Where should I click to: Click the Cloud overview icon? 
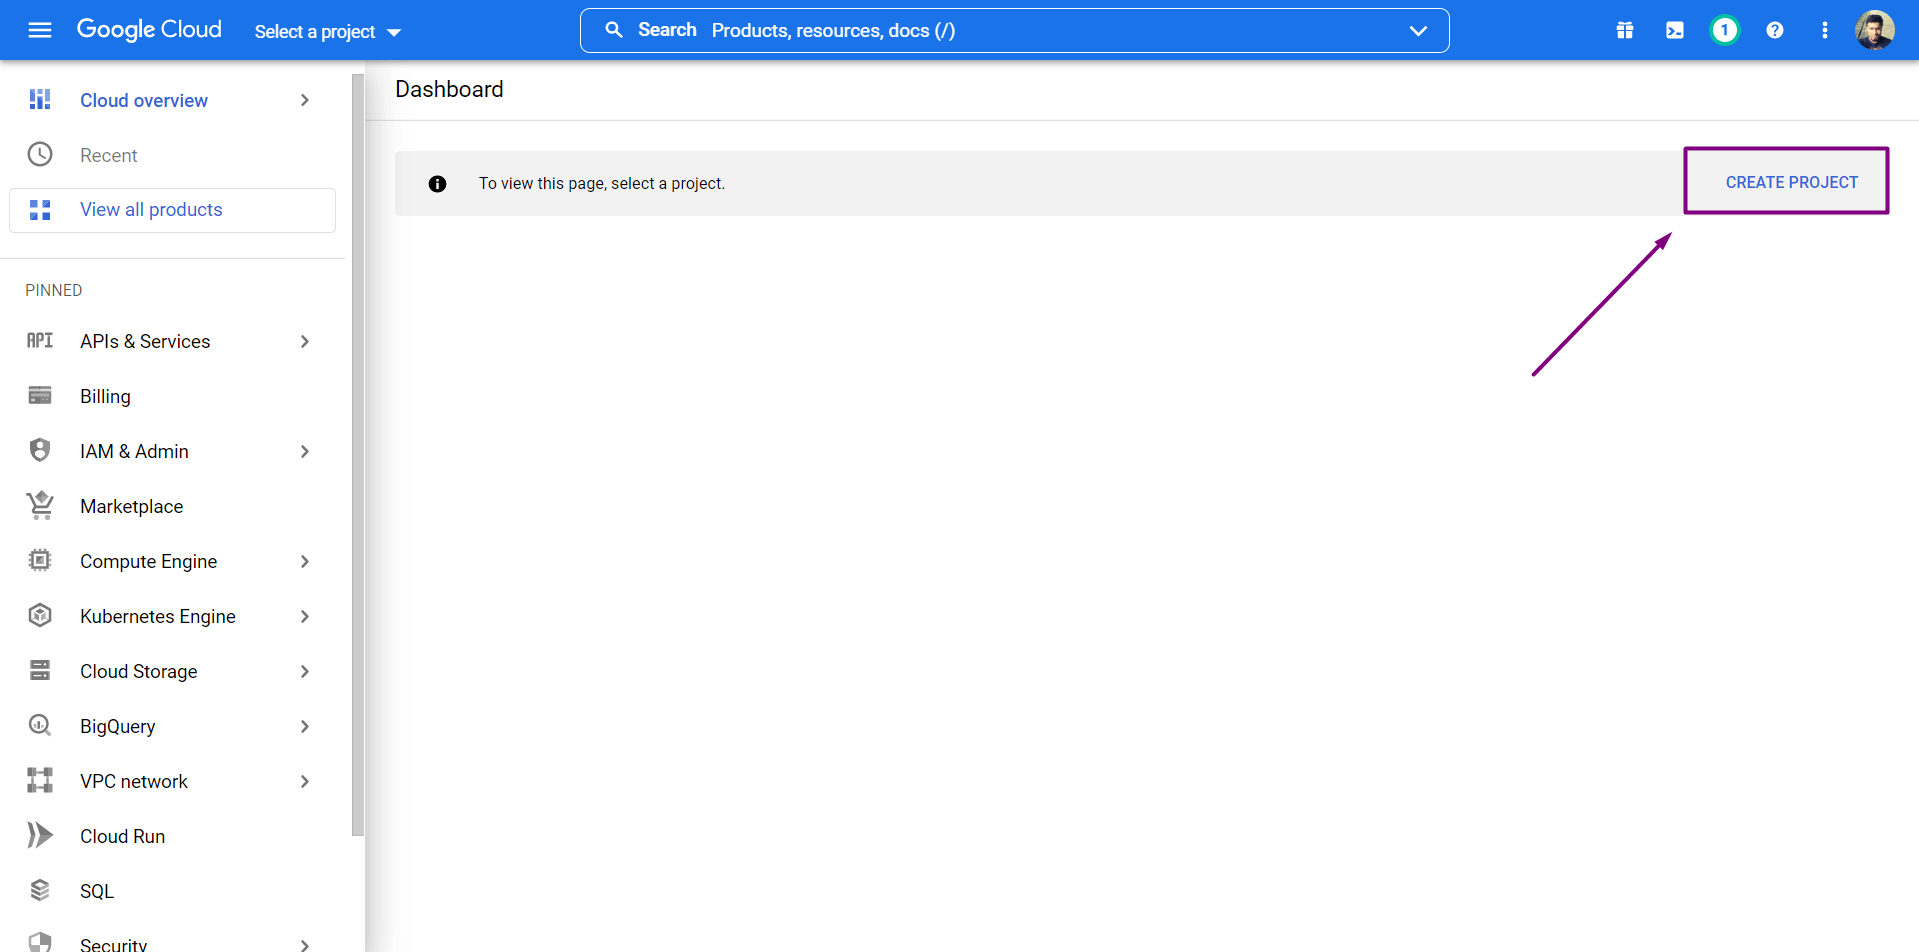40,100
